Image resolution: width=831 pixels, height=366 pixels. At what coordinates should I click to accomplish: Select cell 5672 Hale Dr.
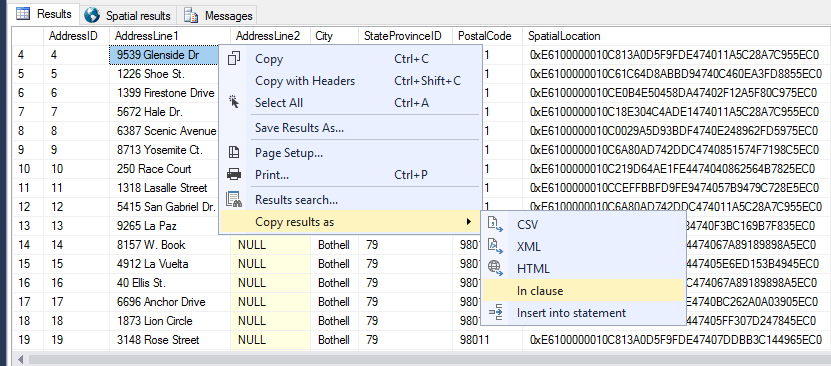coord(164,112)
